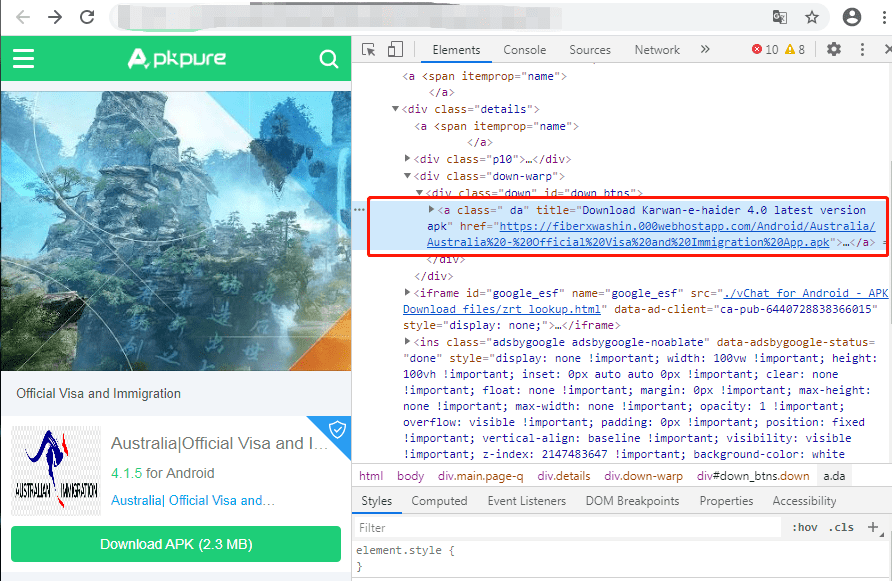Click the Download APK (2.3 MB) button
Screen dimensions: 892x581
pos(176,544)
